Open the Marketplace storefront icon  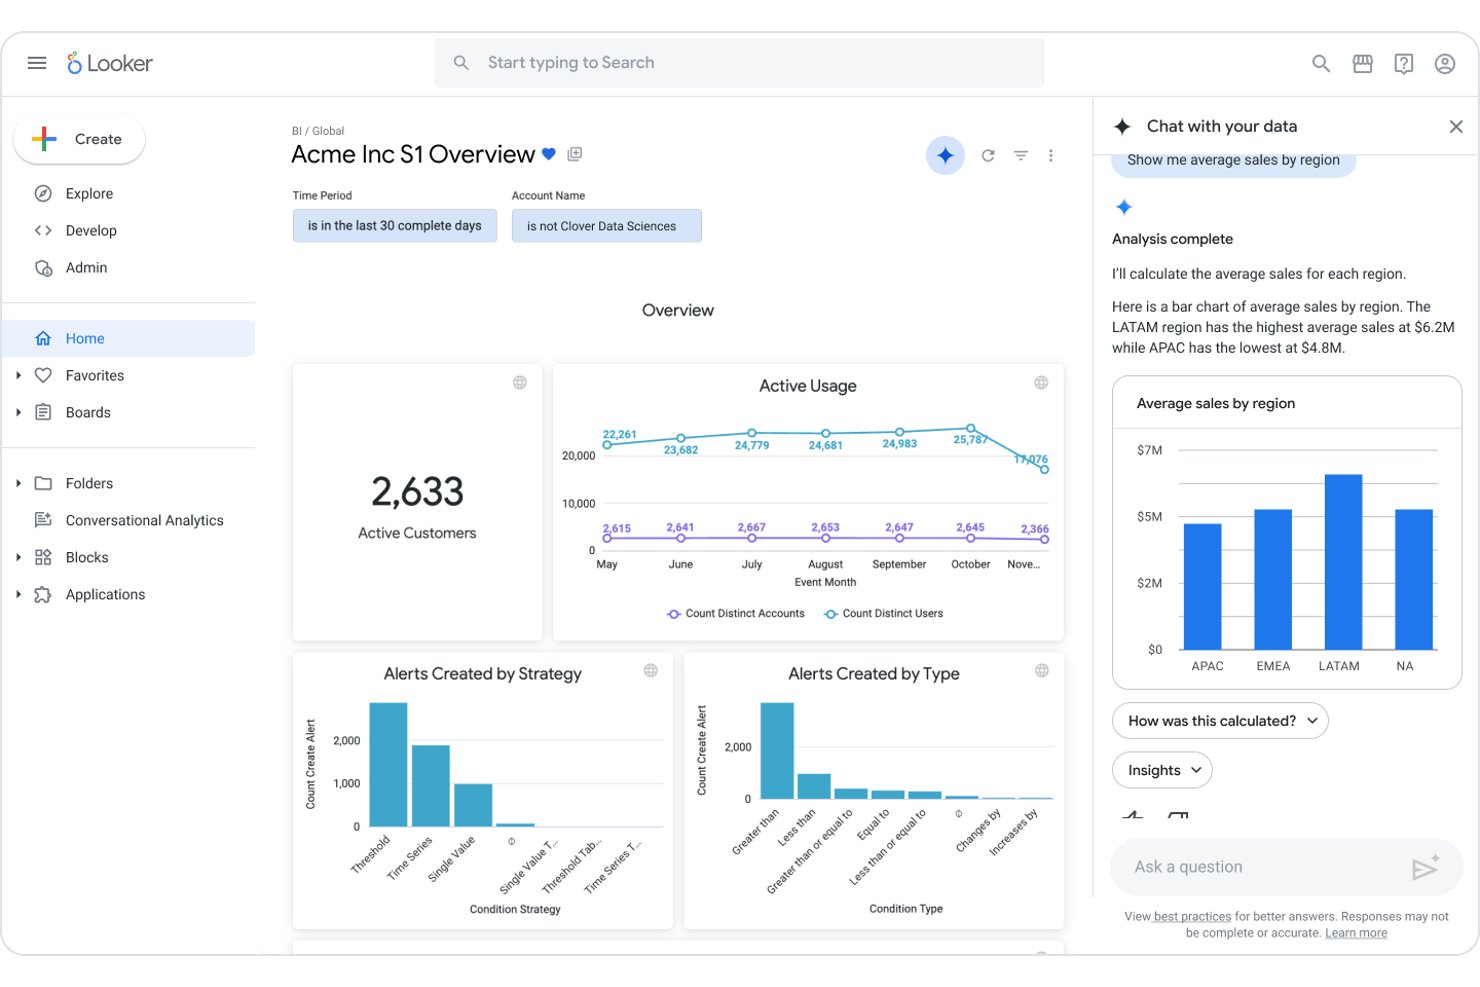(x=1363, y=64)
